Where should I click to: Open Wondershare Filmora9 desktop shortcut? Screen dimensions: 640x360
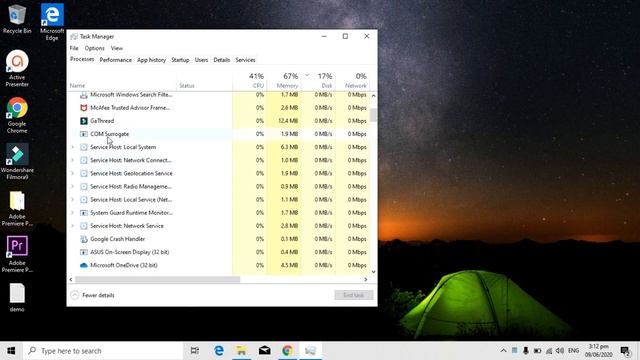tap(17, 162)
